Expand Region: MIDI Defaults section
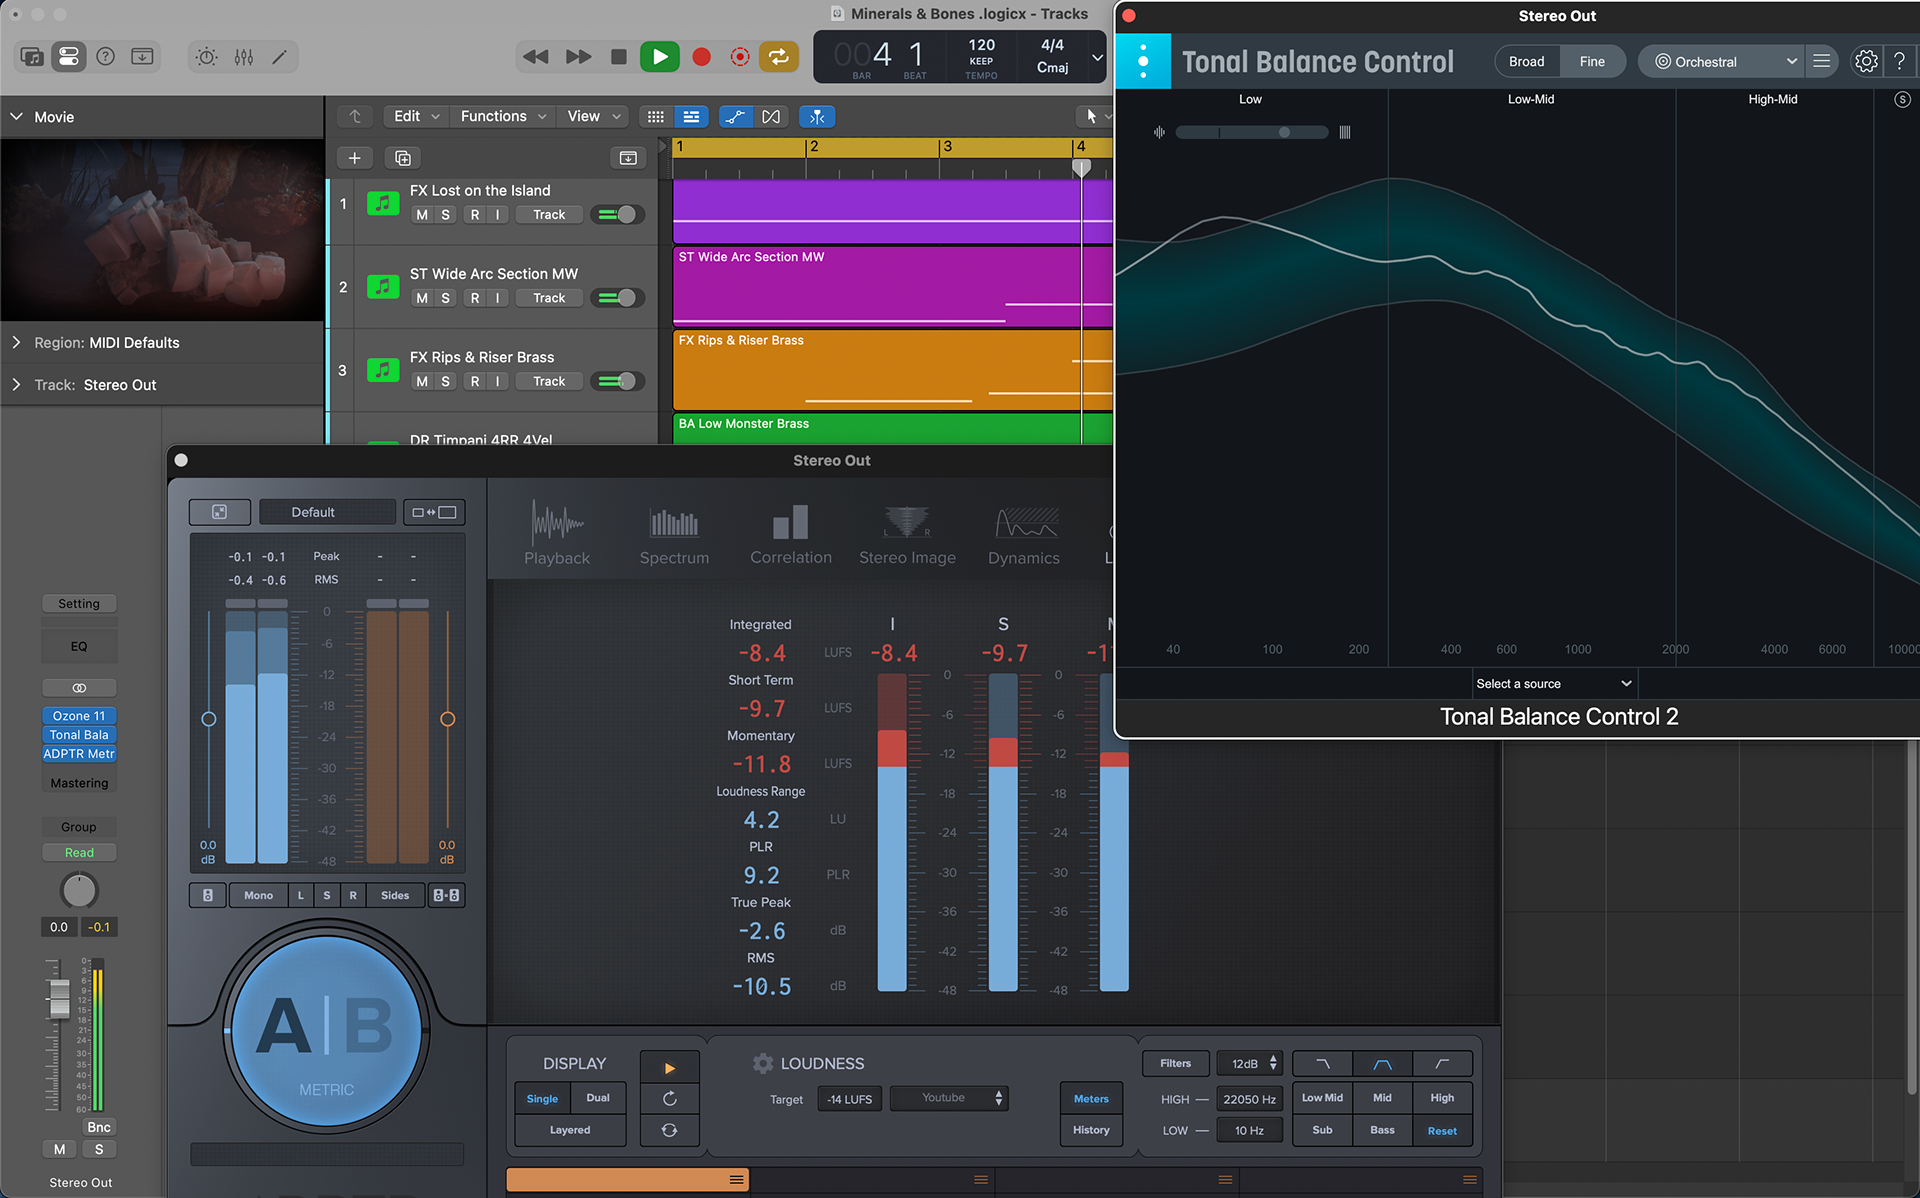1920x1198 pixels. [16, 342]
